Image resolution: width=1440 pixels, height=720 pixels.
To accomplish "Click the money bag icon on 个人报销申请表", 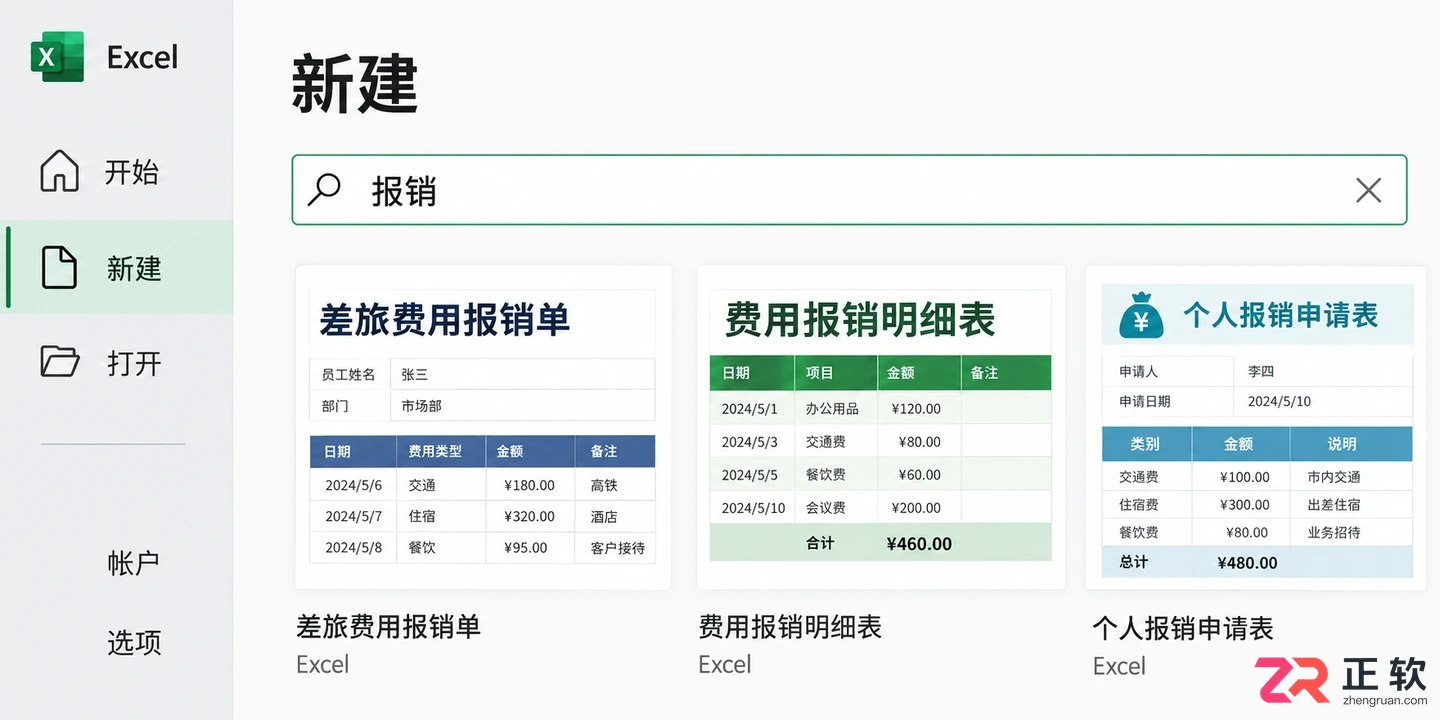I will (1141, 315).
